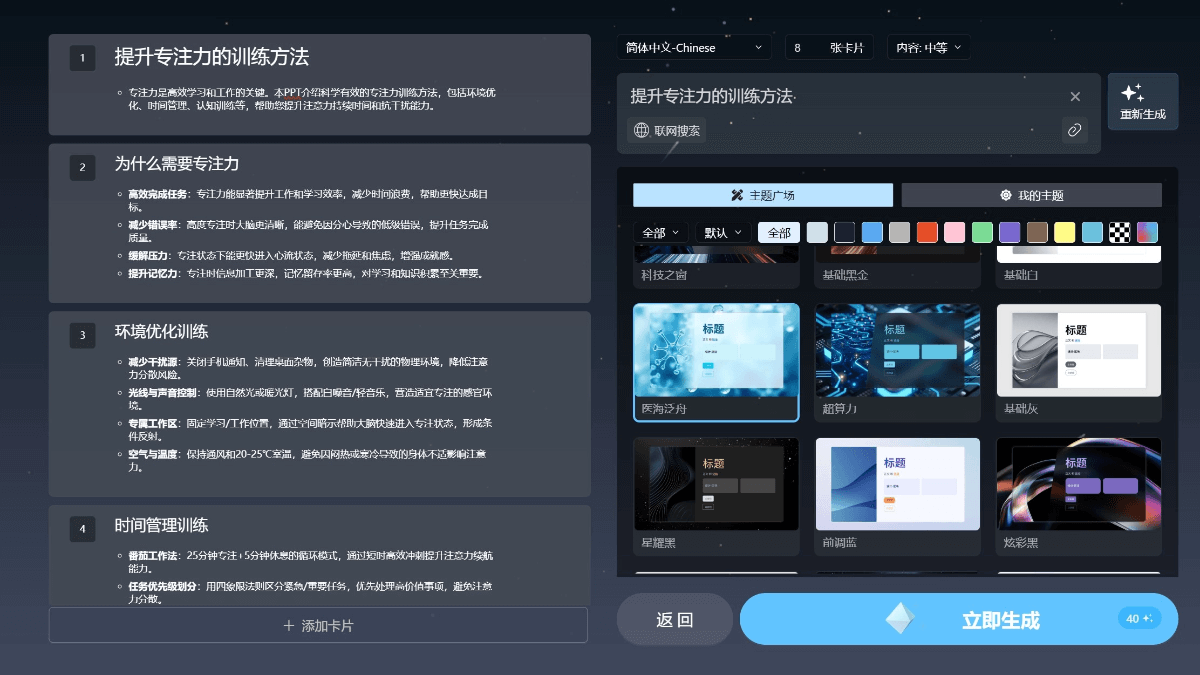
Task: Click the link attachment icon in prompt box
Action: [x=1075, y=130]
